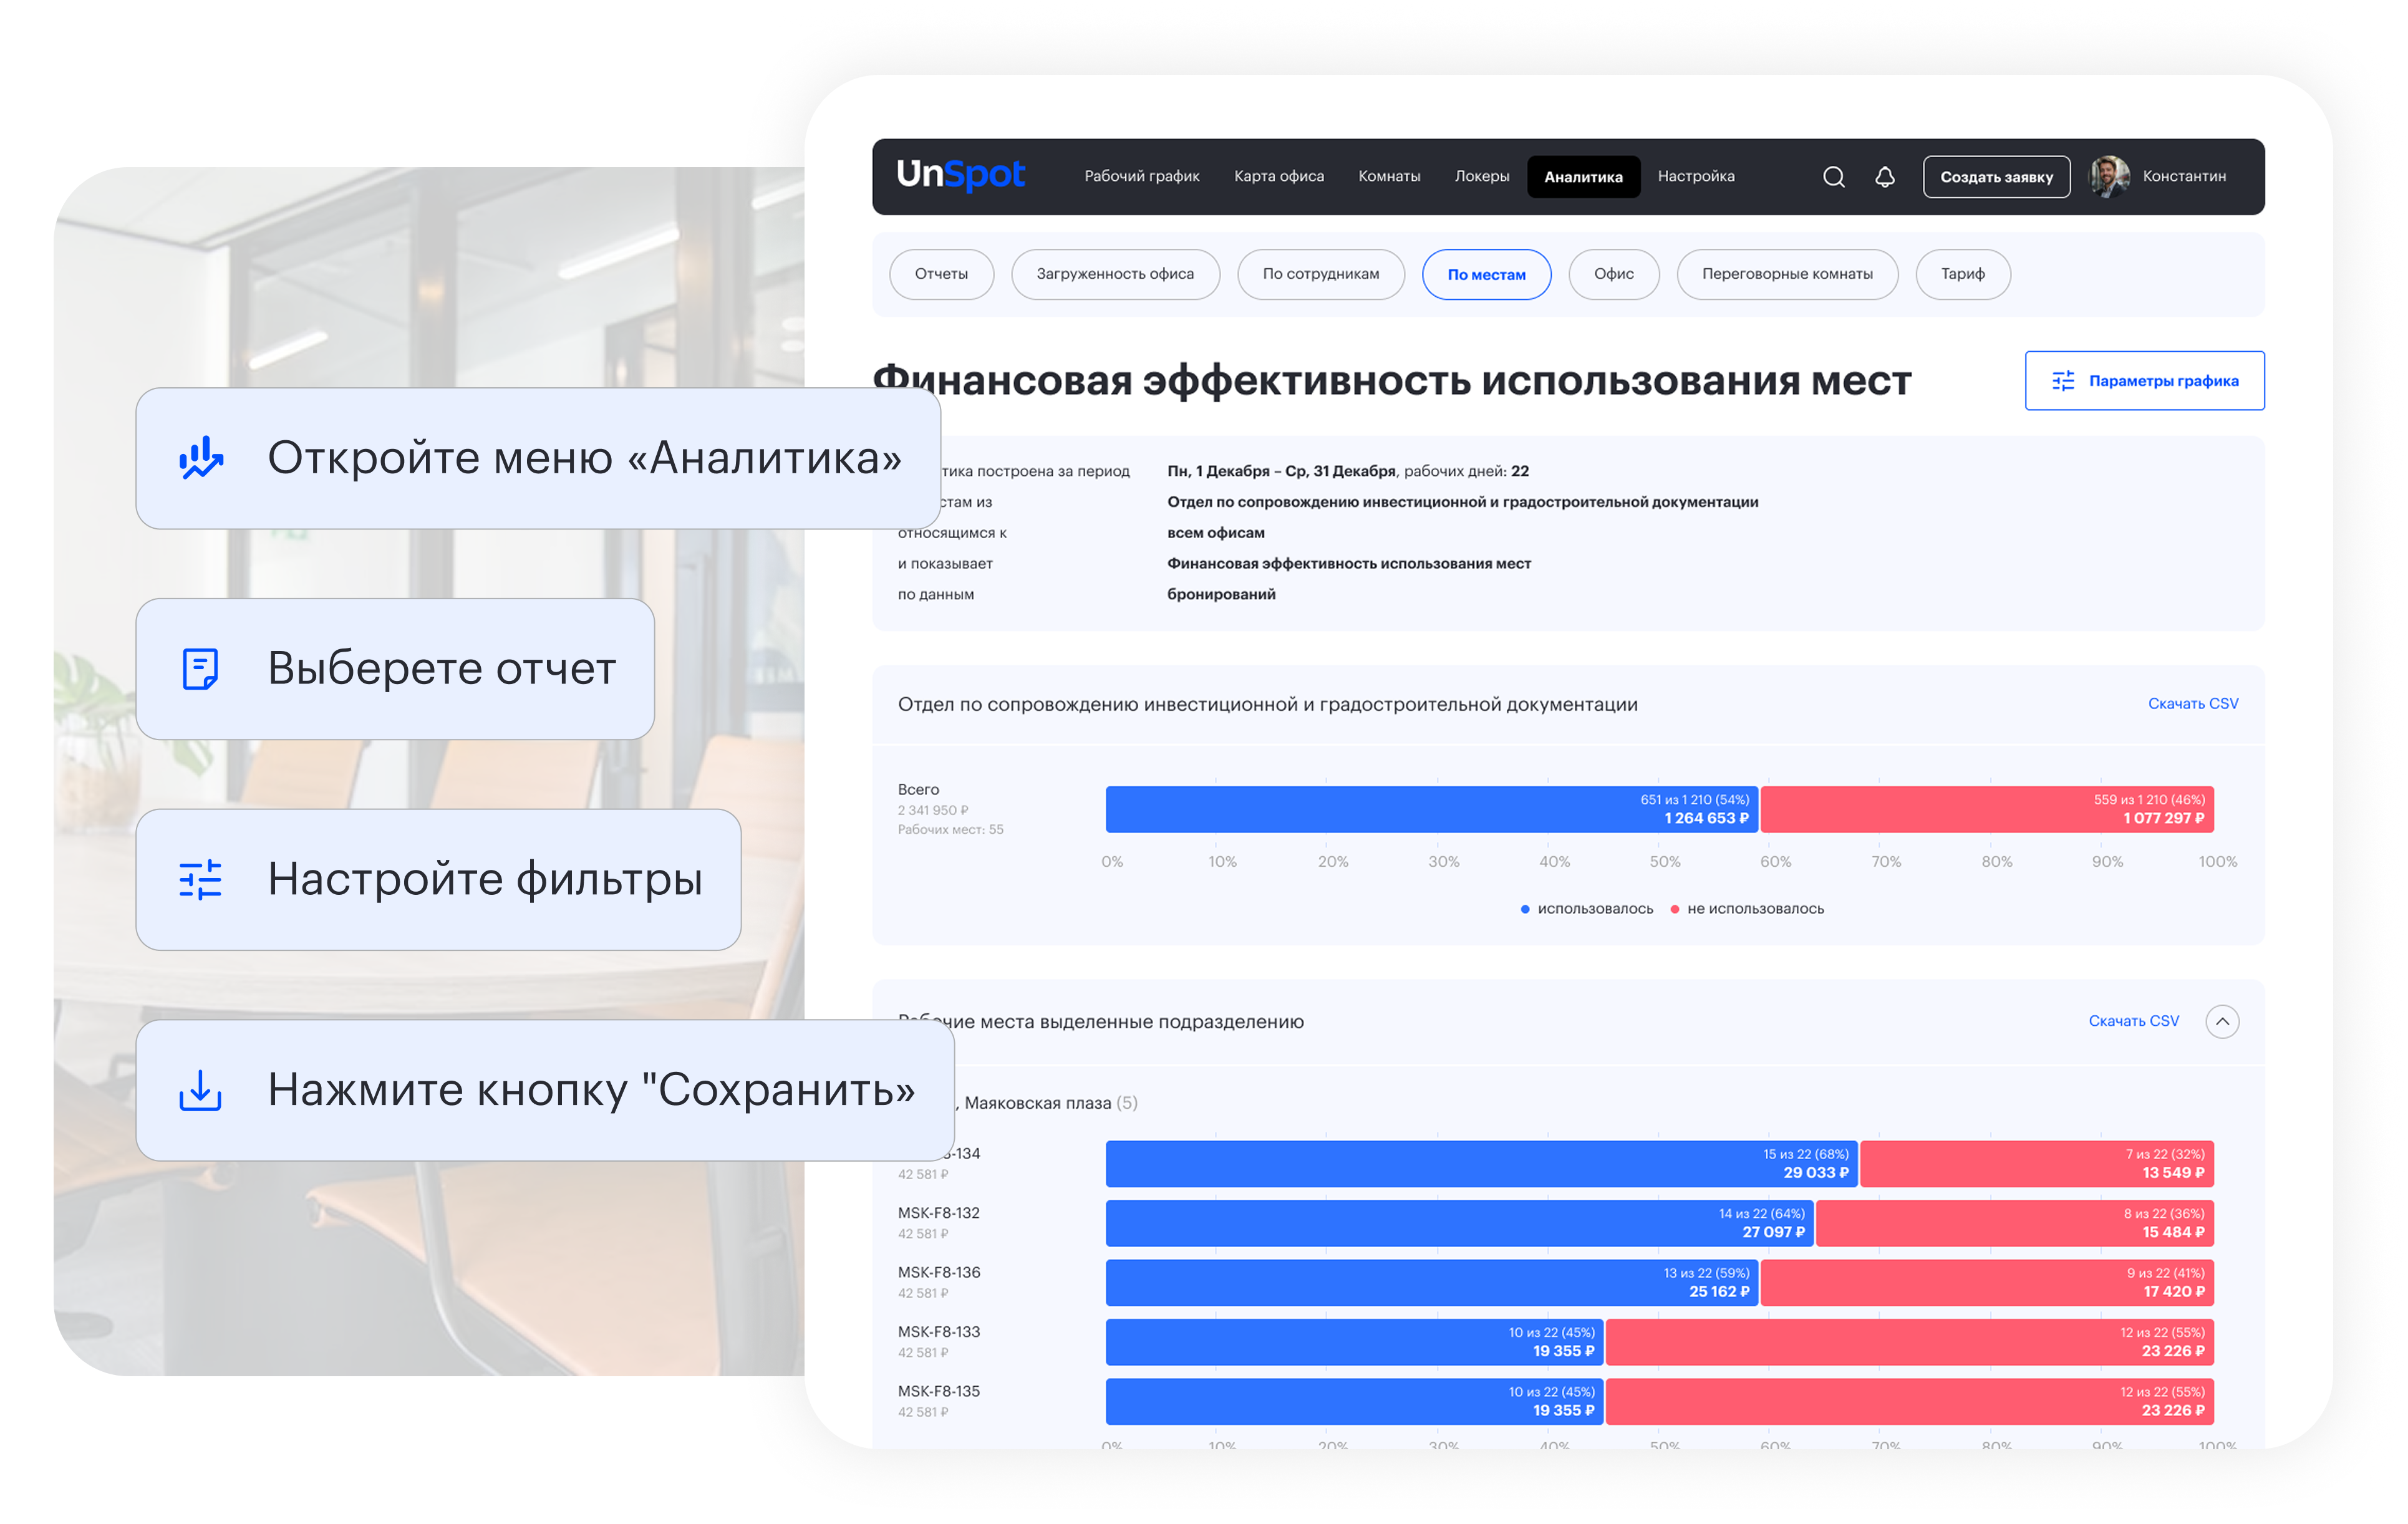Download the department CSV via the top Скачать CSV link
The width and height of the screenshot is (2408, 1524).
2192,704
